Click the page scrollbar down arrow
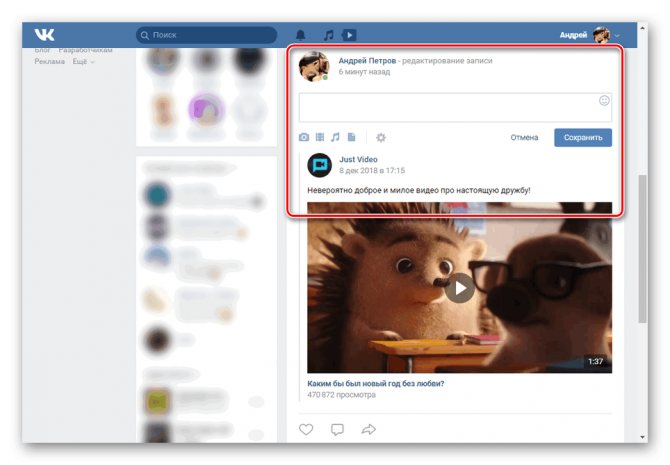Image resolution: width=670 pixels, height=465 pixels. point(642,437)
